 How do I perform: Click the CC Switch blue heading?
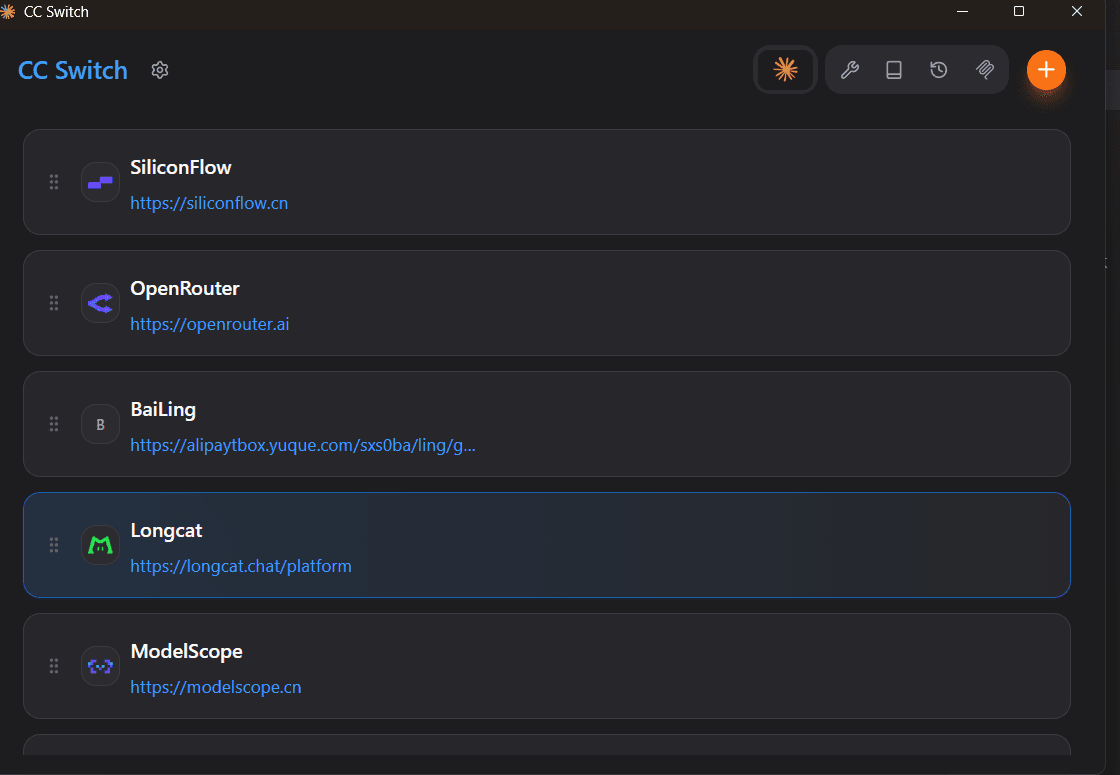[73, 70]
